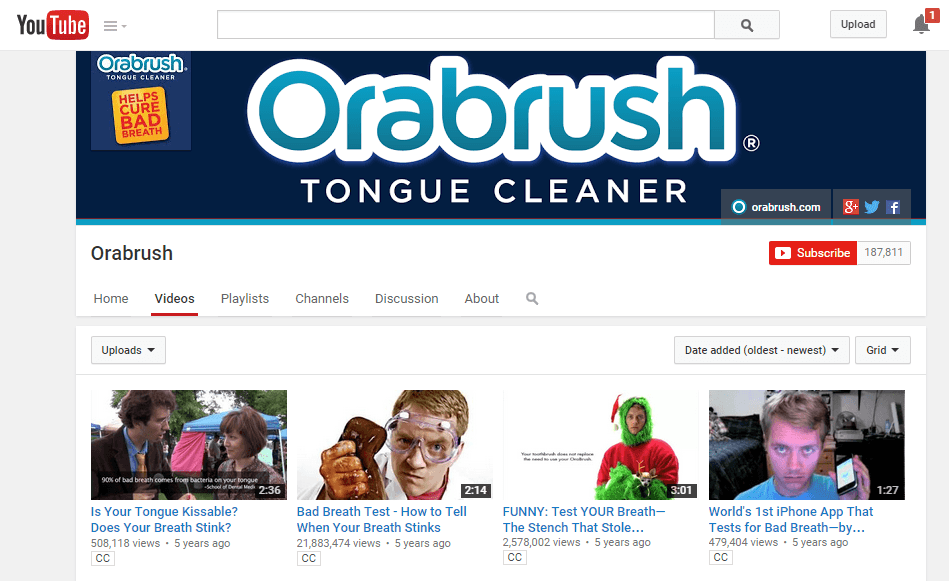The height and width of the screenshot is (581, 949).
Task: Open Orabrush Twitter page icon
Action: point(872,207)
